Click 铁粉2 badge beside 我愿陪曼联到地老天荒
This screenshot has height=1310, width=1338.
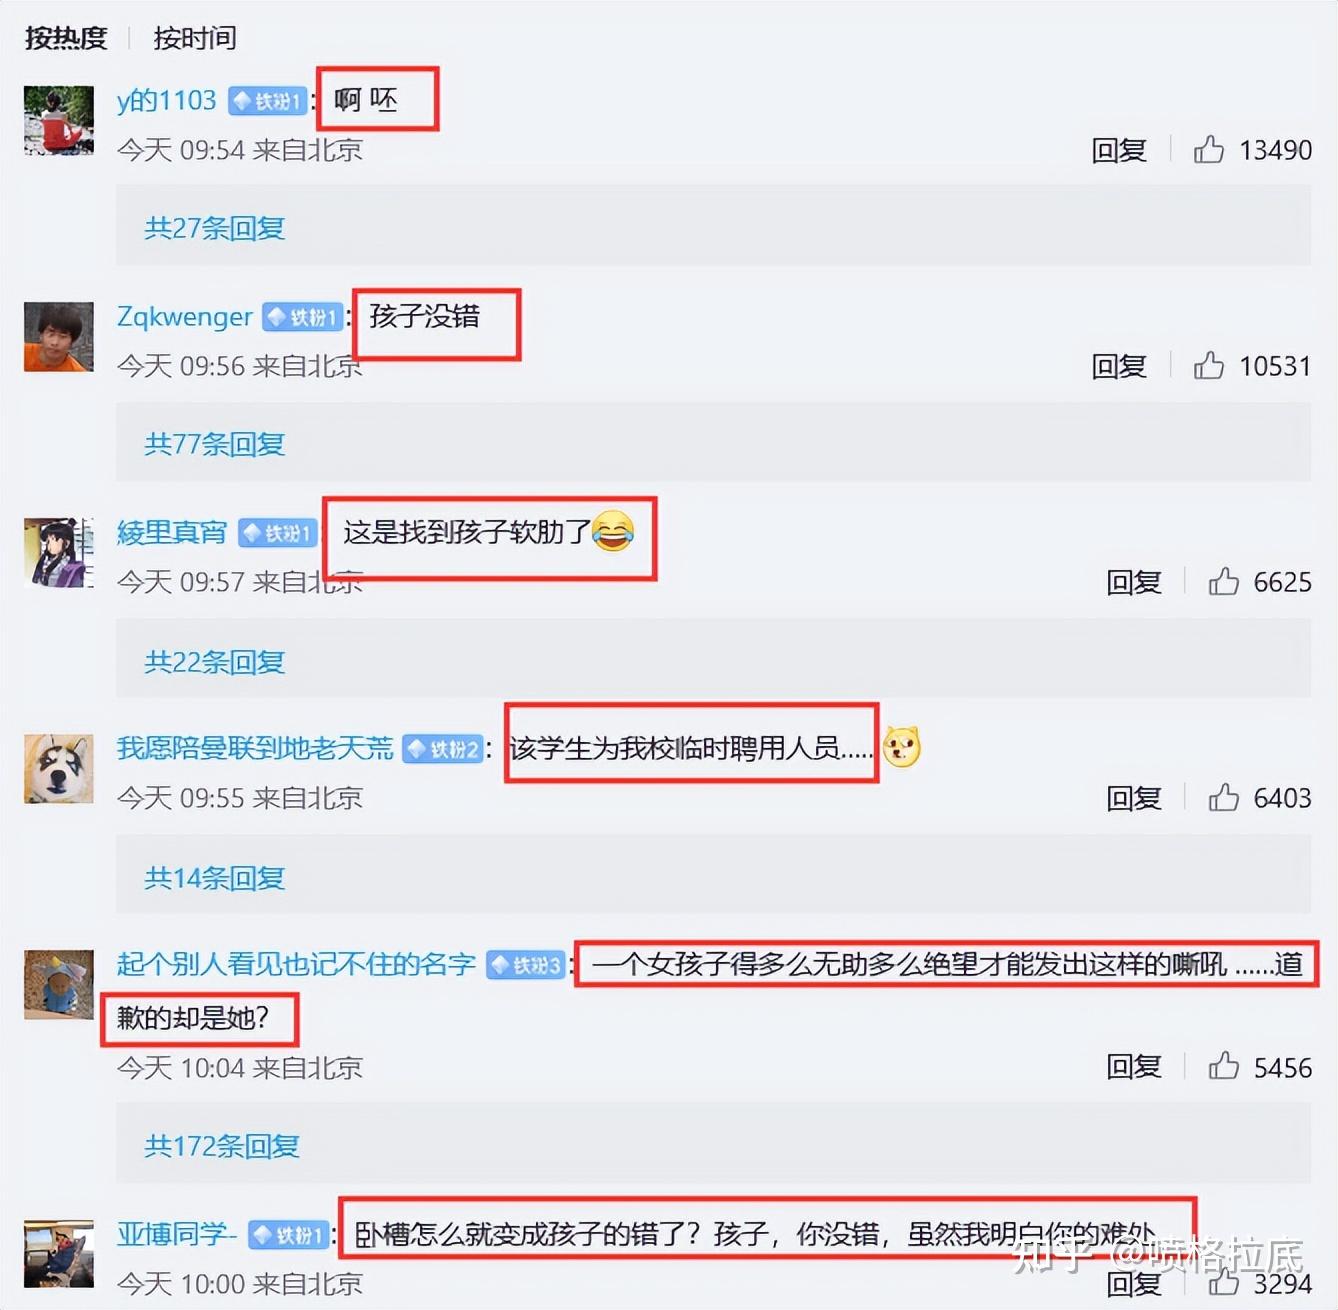pos(443,749)
